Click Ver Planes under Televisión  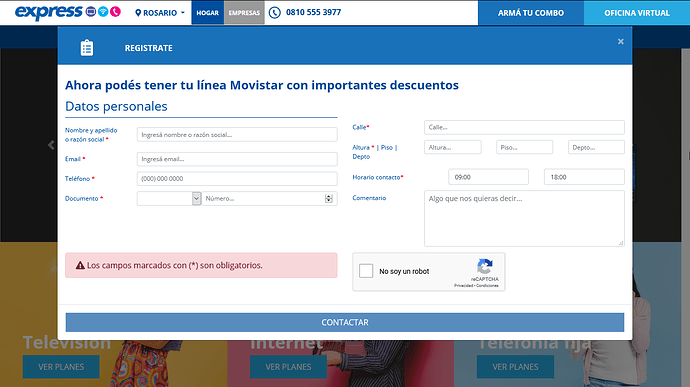(61, 367)
